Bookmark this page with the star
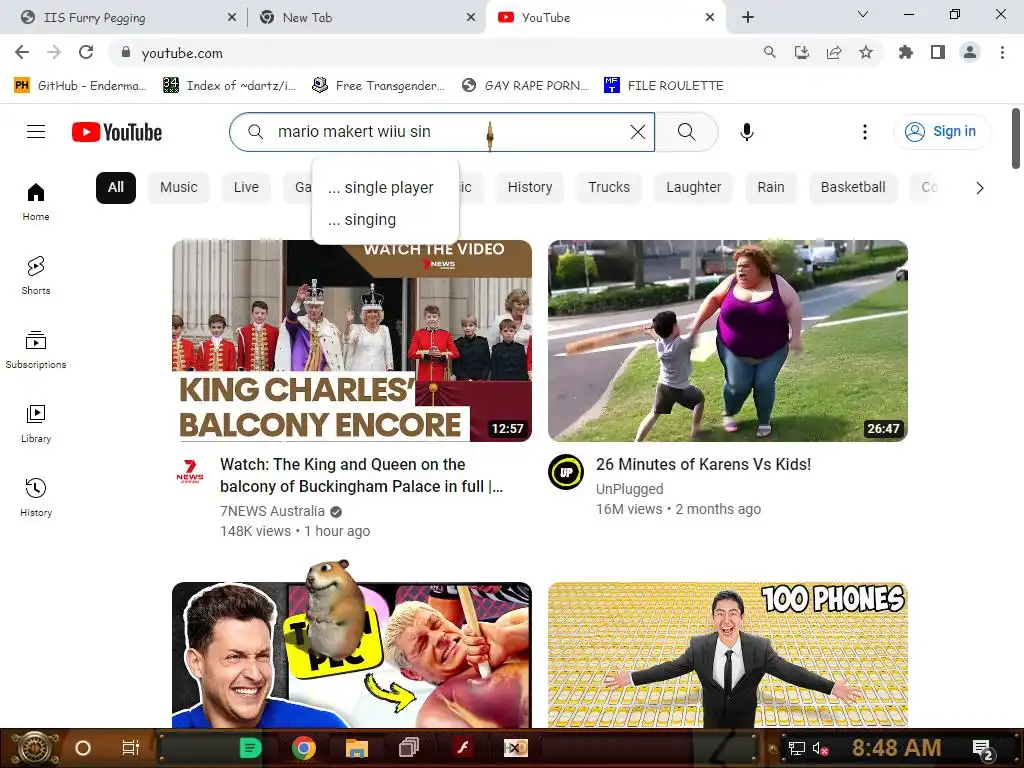Image resolution: width=1024 pixels, height=768 pixels. click(866, 52)
